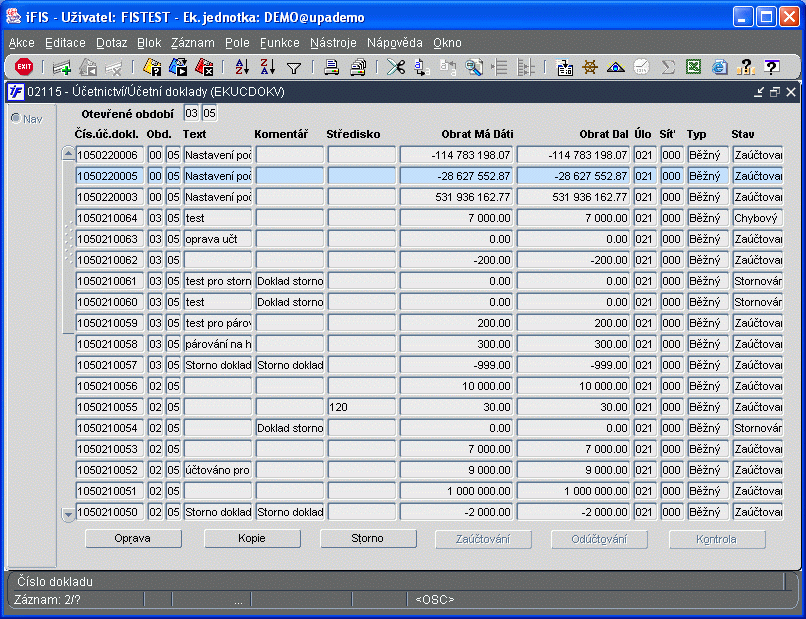Click the record list scroll up arrow
The image size is (806, 619).
point(68,153)
